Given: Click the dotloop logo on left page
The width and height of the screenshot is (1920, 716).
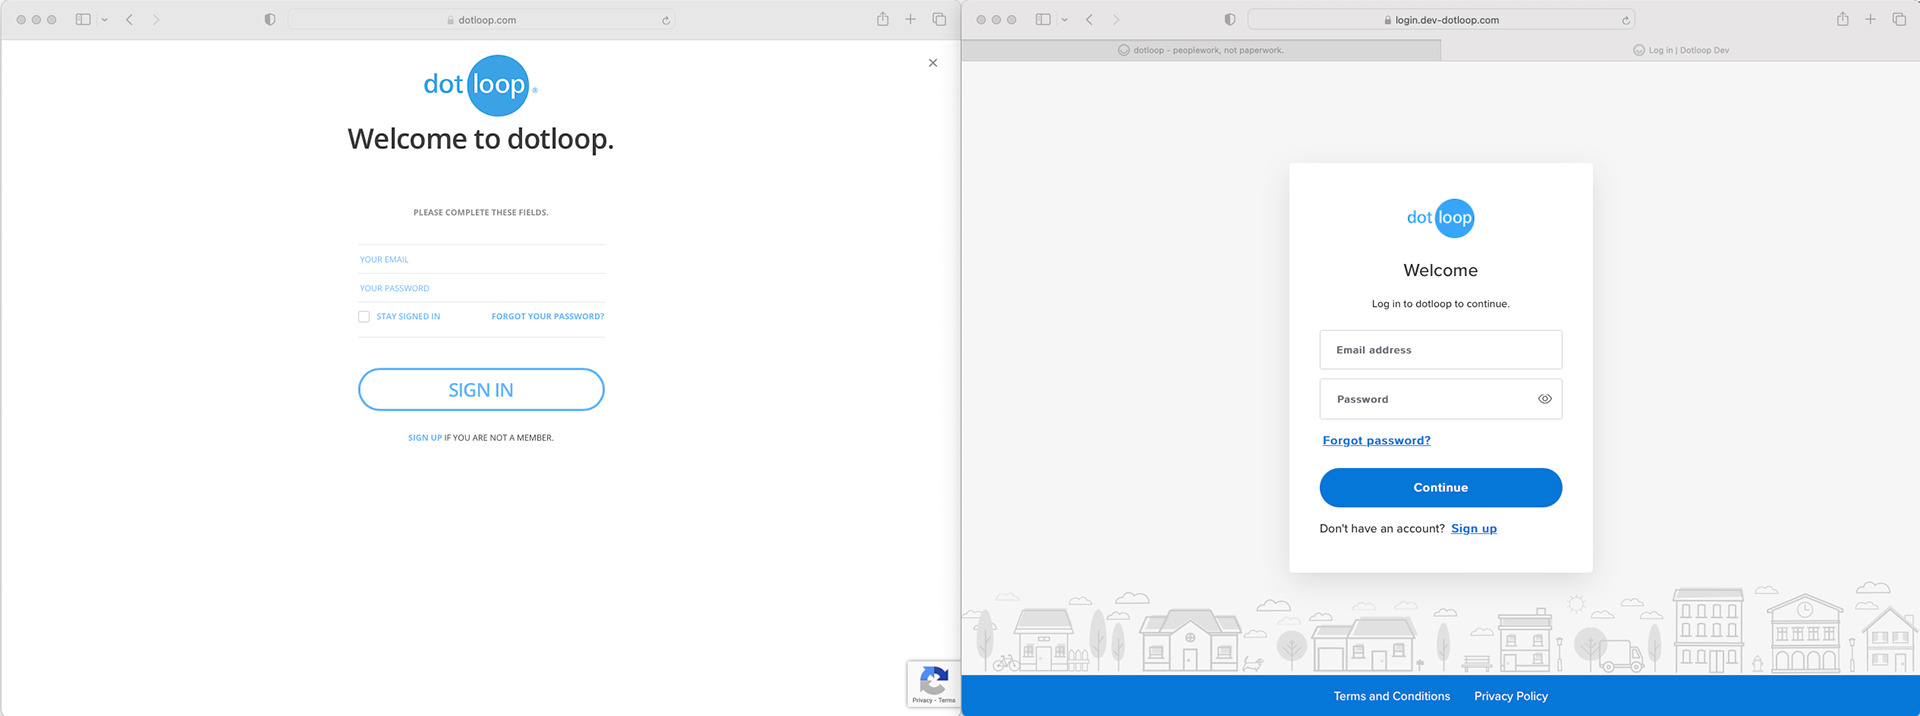Looking at the screenshot, I should (480, 85).
